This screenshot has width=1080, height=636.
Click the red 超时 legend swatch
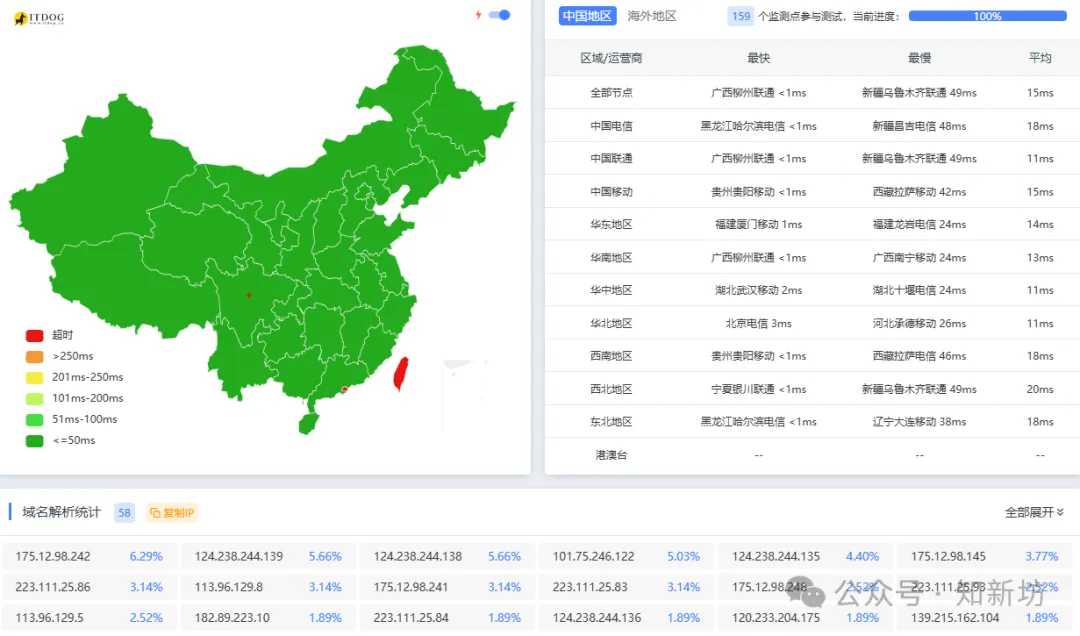[33, 334]
